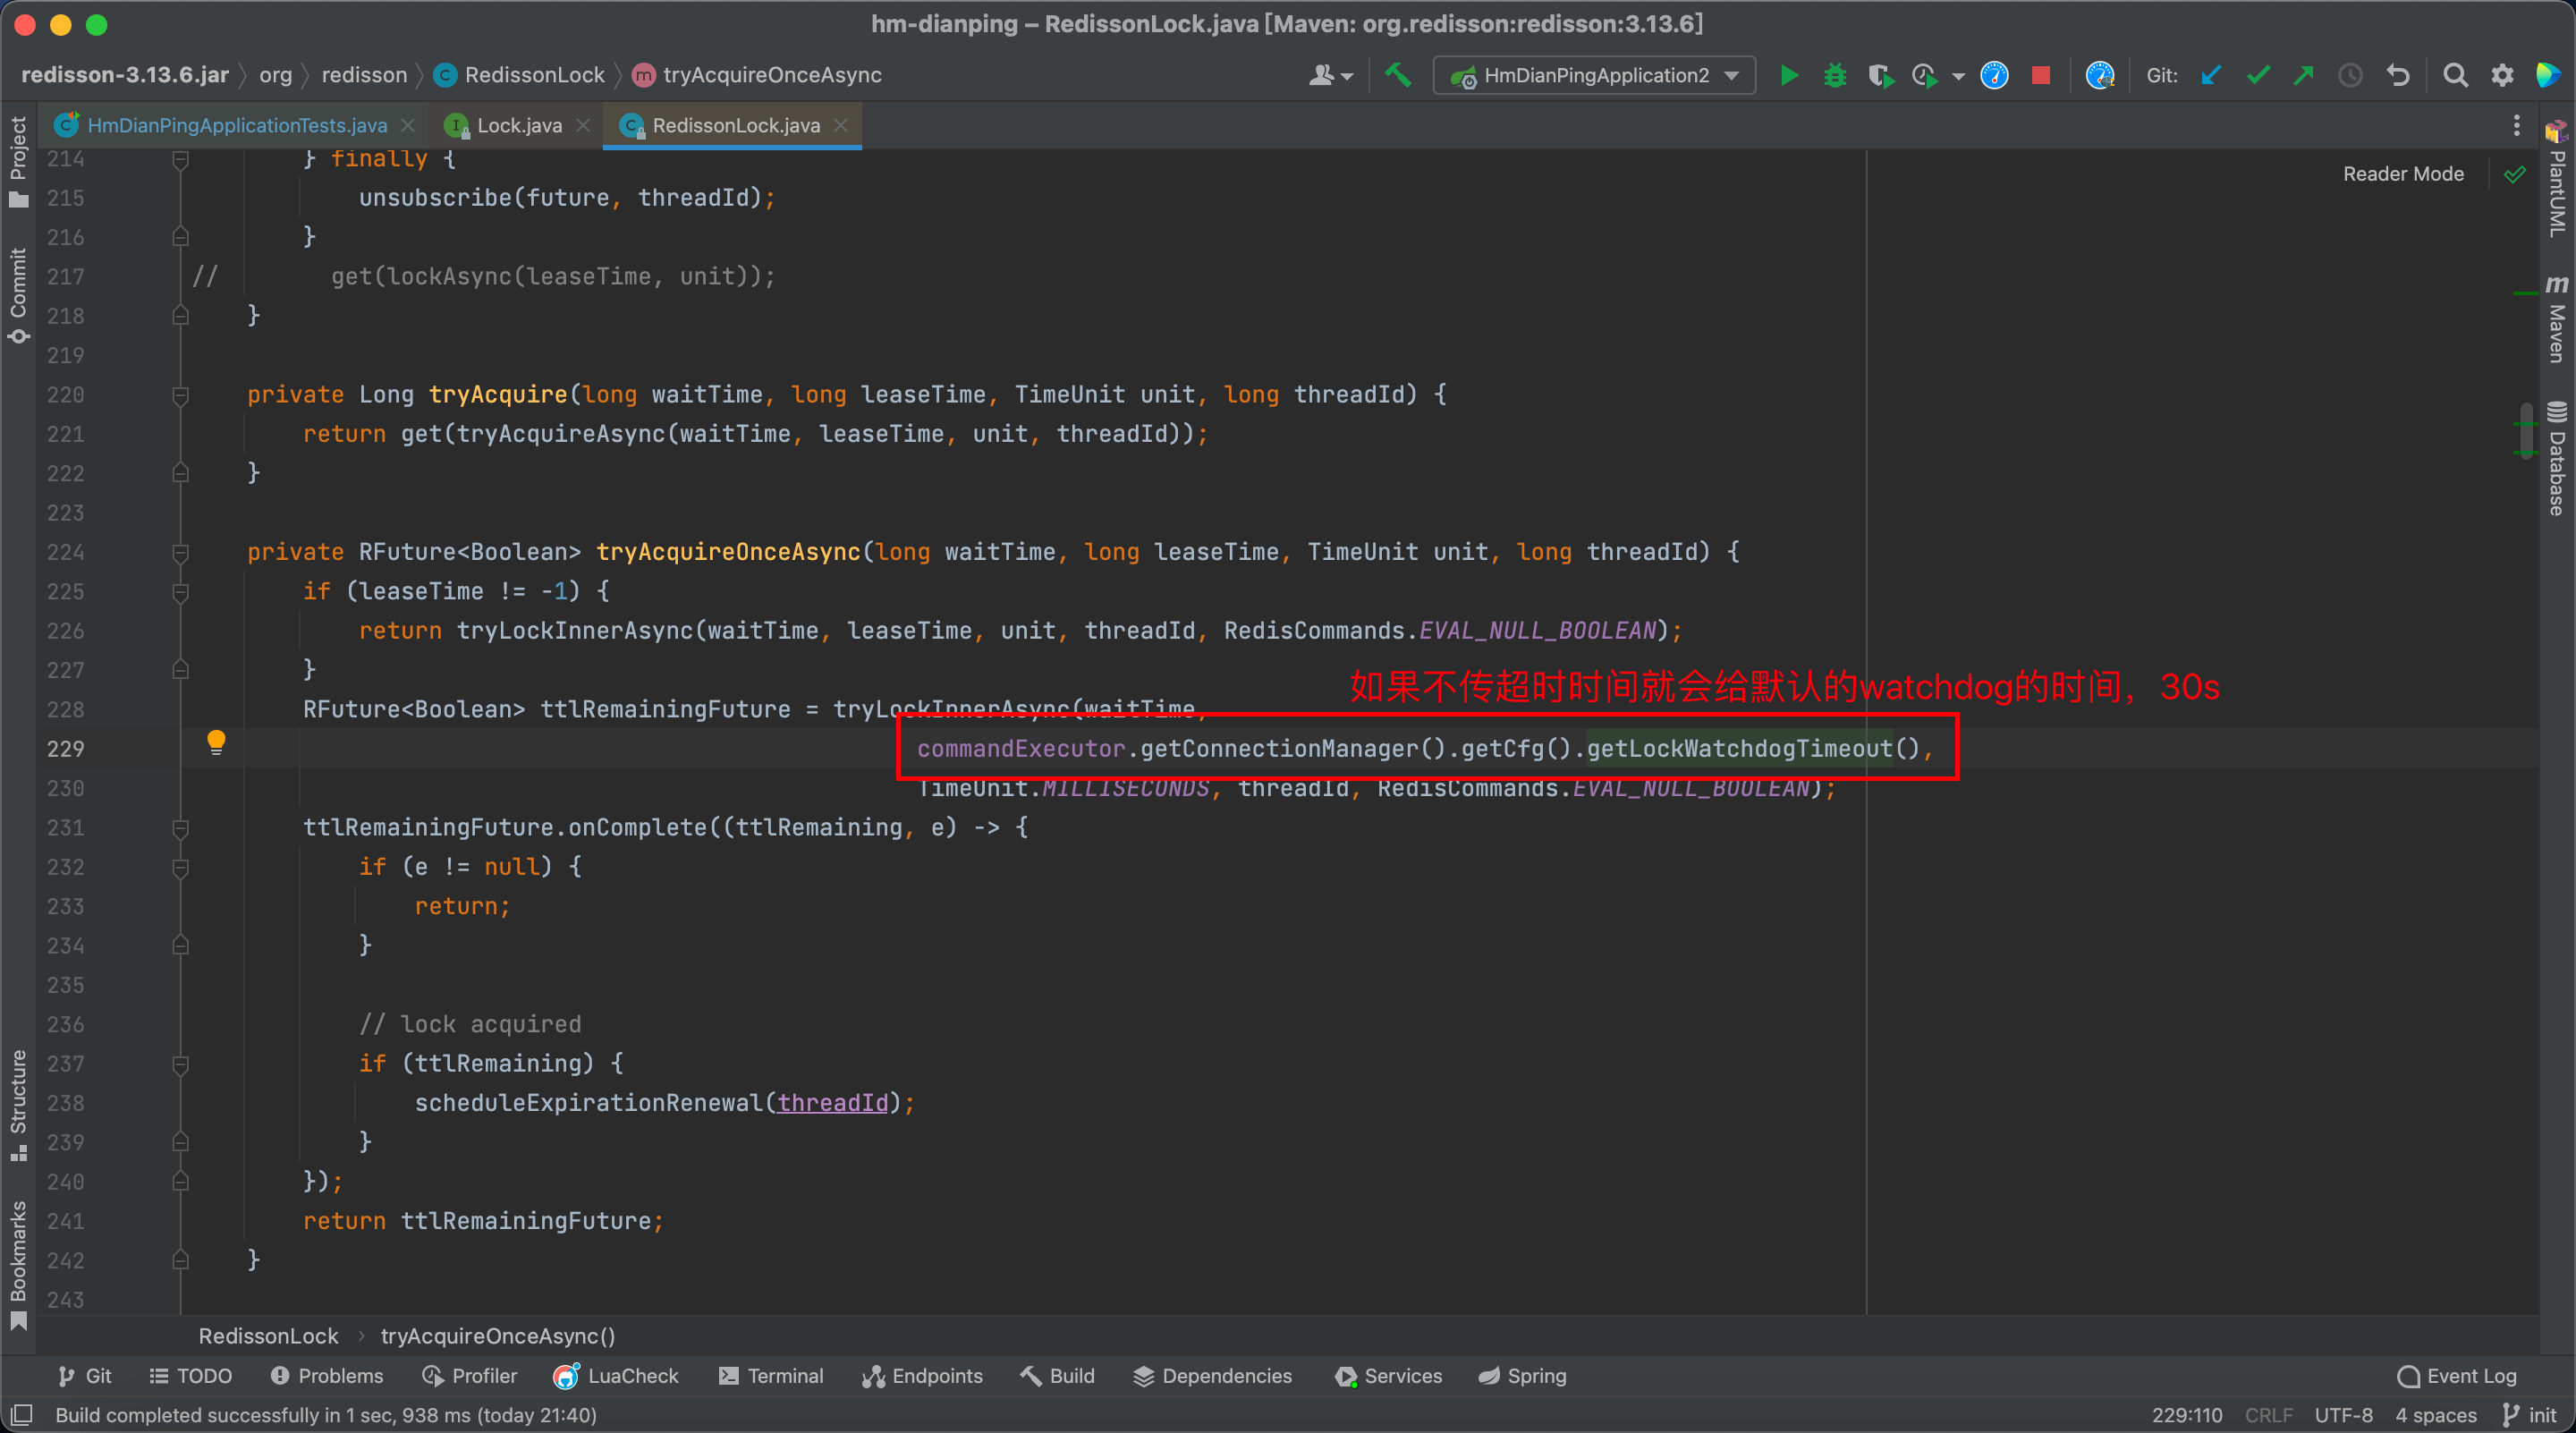Open the Maven side panel

coord(2556,320)
